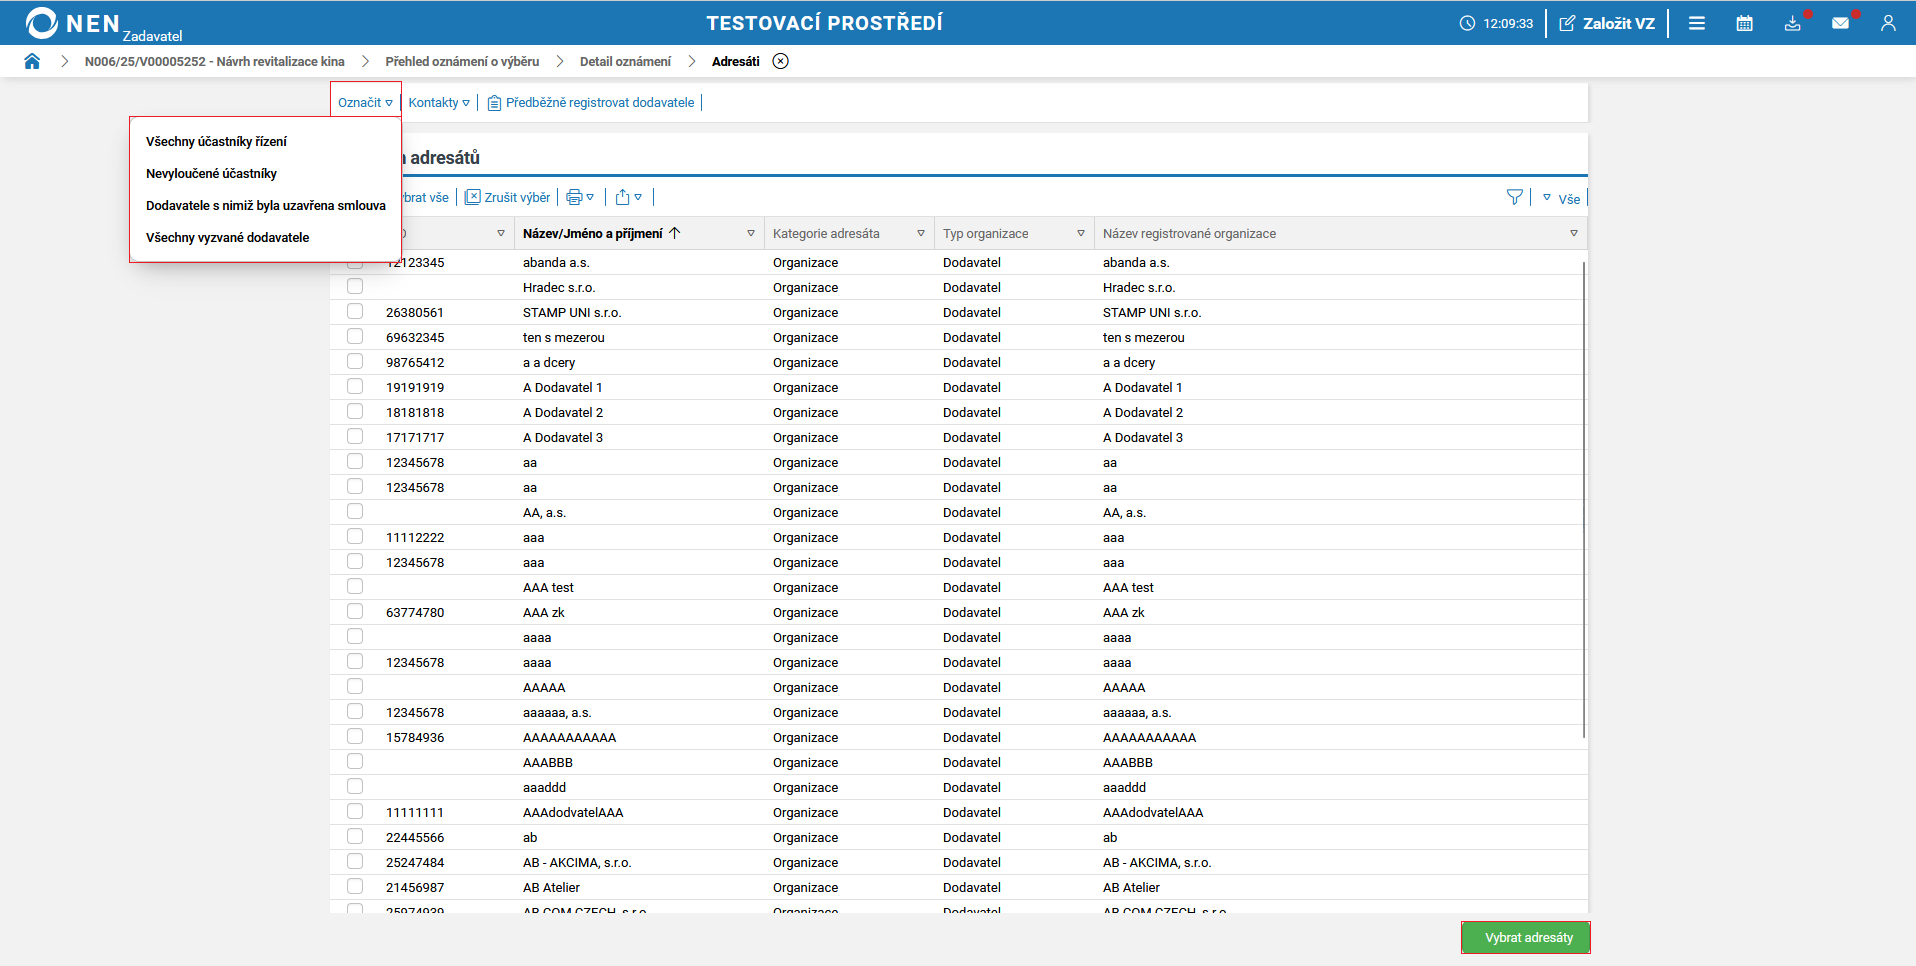Click 'Předběžně registrovat dodavatele' link

[x=599, y=103]
